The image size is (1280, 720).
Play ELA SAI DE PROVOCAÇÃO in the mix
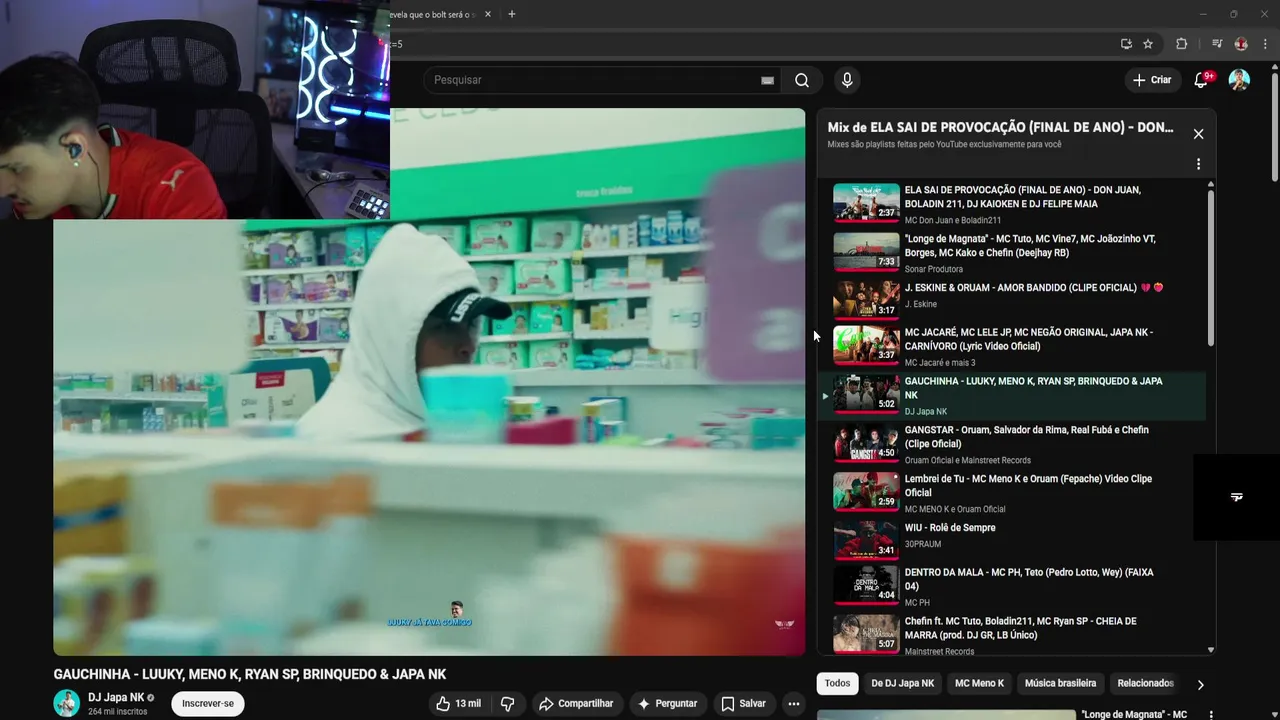click(1010, 203)
